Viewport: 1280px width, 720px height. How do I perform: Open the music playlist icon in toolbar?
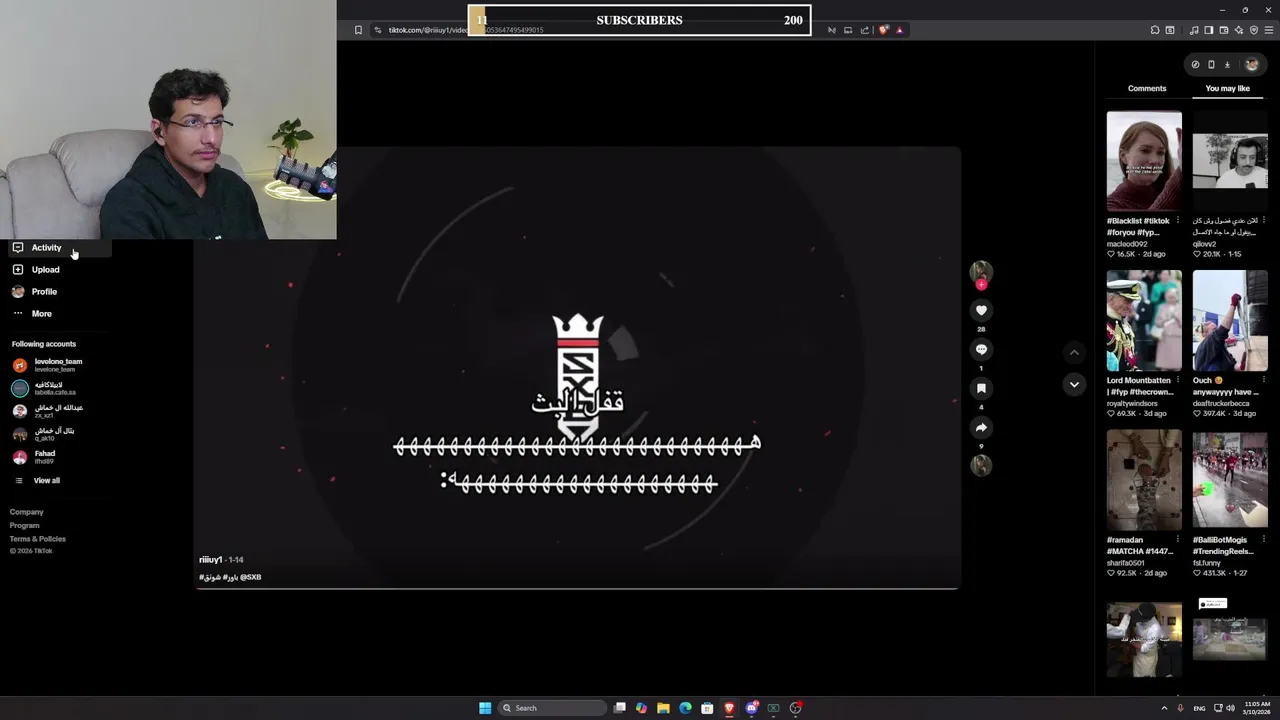pyautogui.click(x=1194, y=30)
